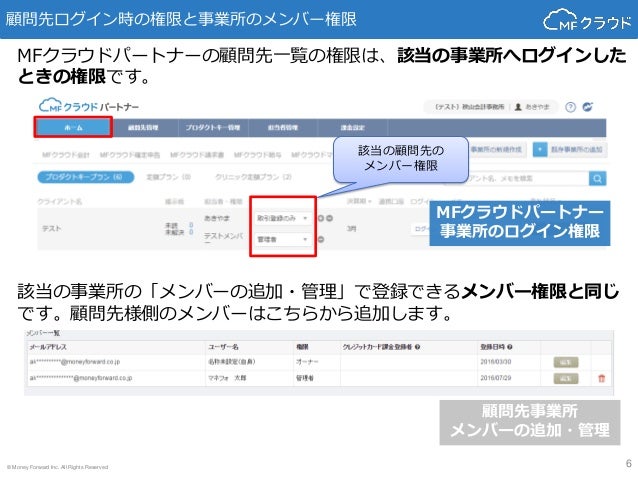Click the メールアドレス column header
This screenshot has height=479, width=638.
pos(48,347)
